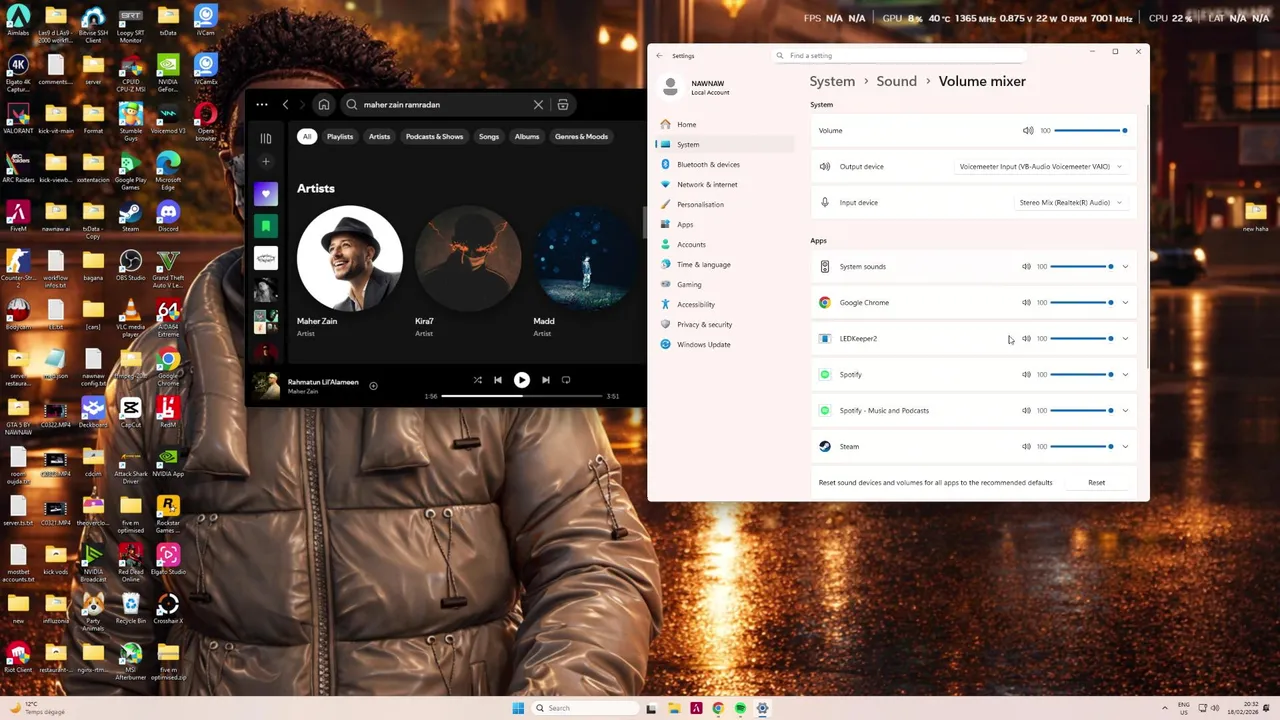Select OBS Studio desktop icon
The image size is (1280, 720).
pyautogui.click(x=130, y=268)
